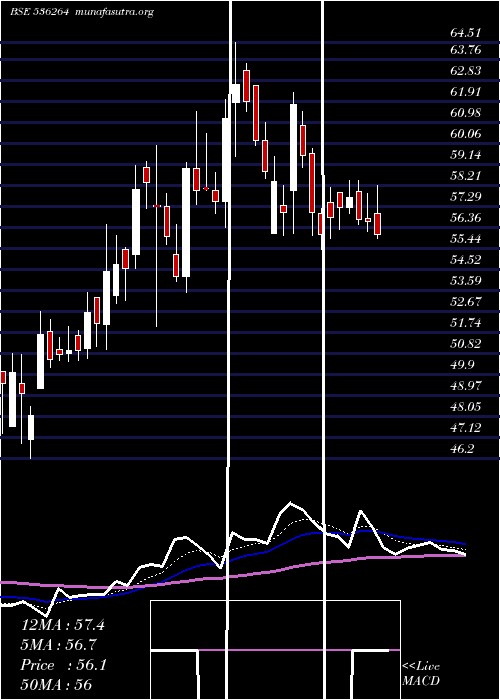Click the 52.67 price label

(466, 301)
